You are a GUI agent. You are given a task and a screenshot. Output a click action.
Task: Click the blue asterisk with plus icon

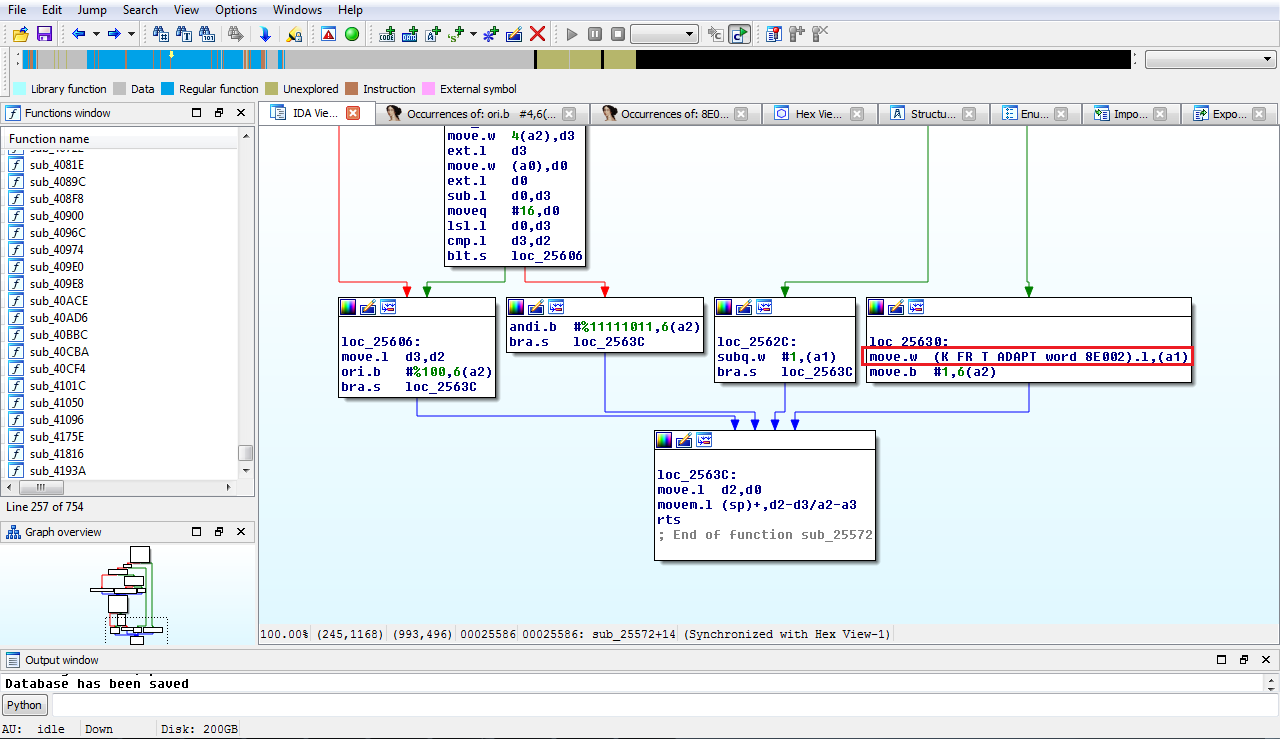491,34
